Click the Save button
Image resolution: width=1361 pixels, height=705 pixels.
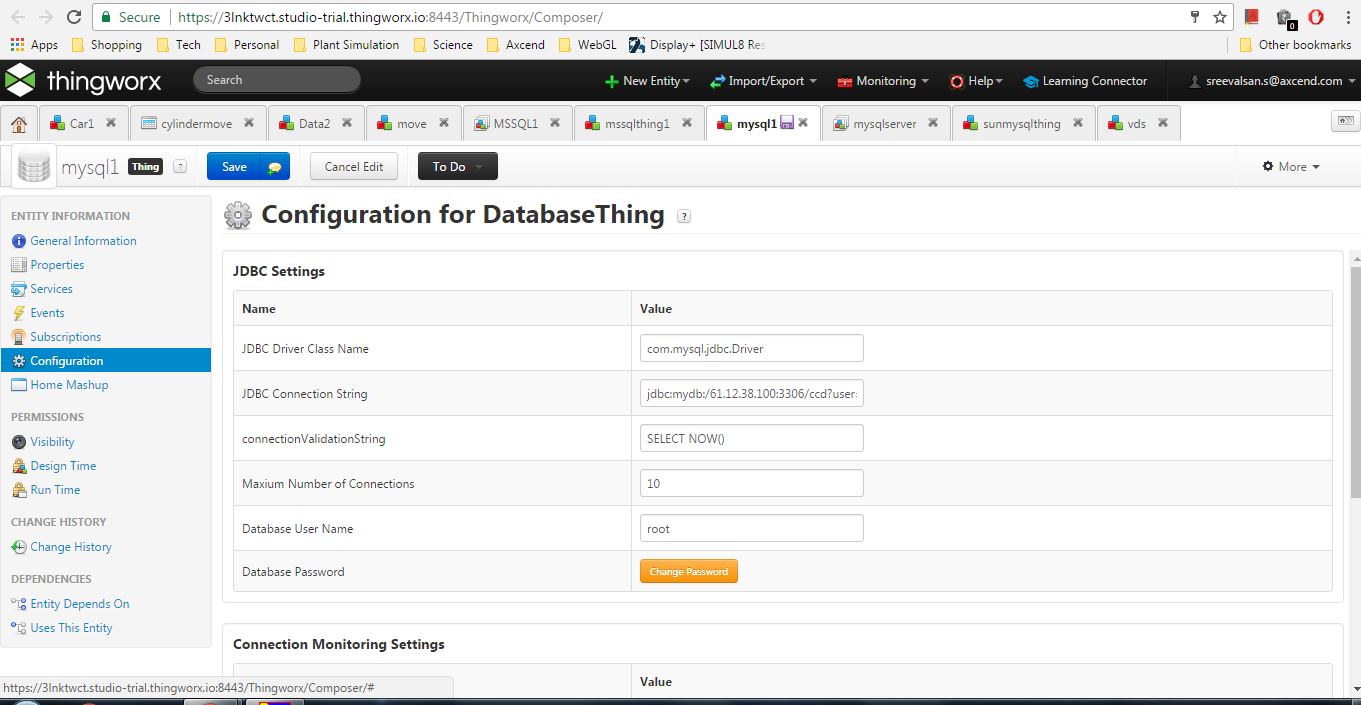click(x=234, y=167)
